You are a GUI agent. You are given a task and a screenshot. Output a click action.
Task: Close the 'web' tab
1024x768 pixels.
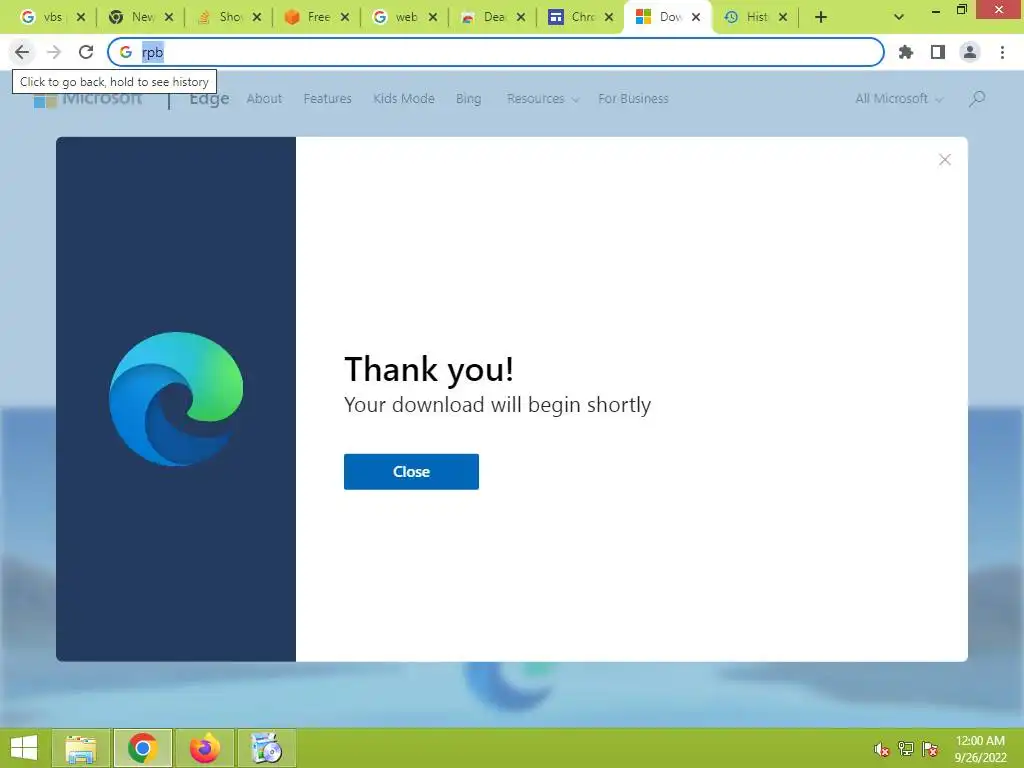click(433, 18)
